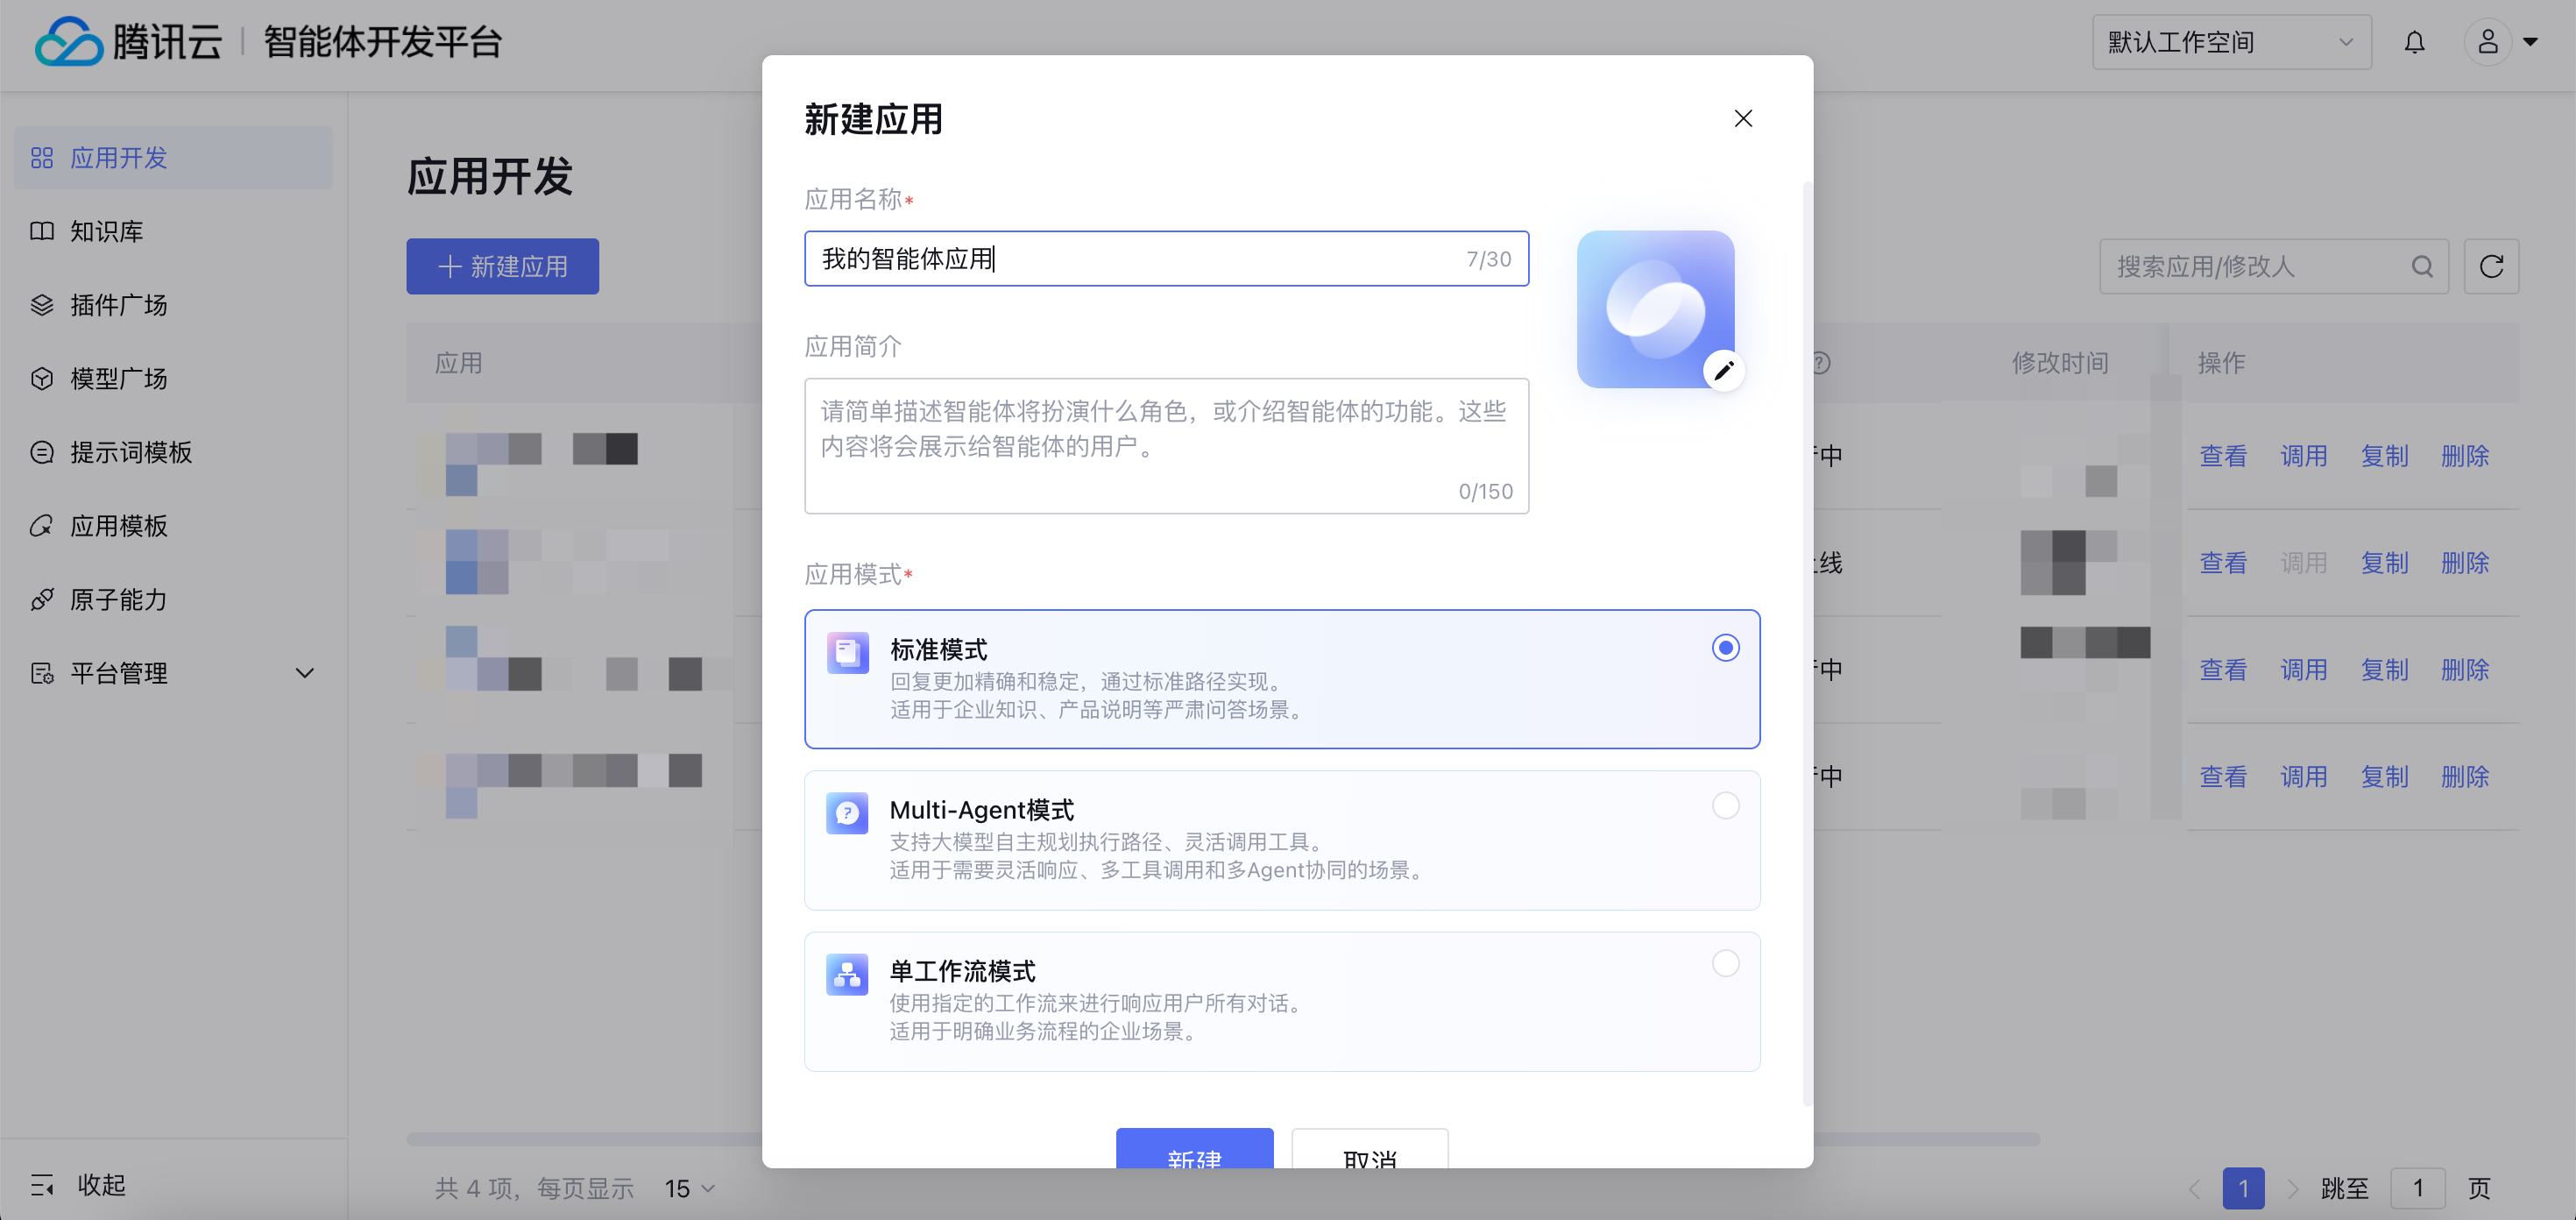Go to 插件广场 in the sidebar
This screenshot has height=1220, width=2576.
tap(118, 305)
